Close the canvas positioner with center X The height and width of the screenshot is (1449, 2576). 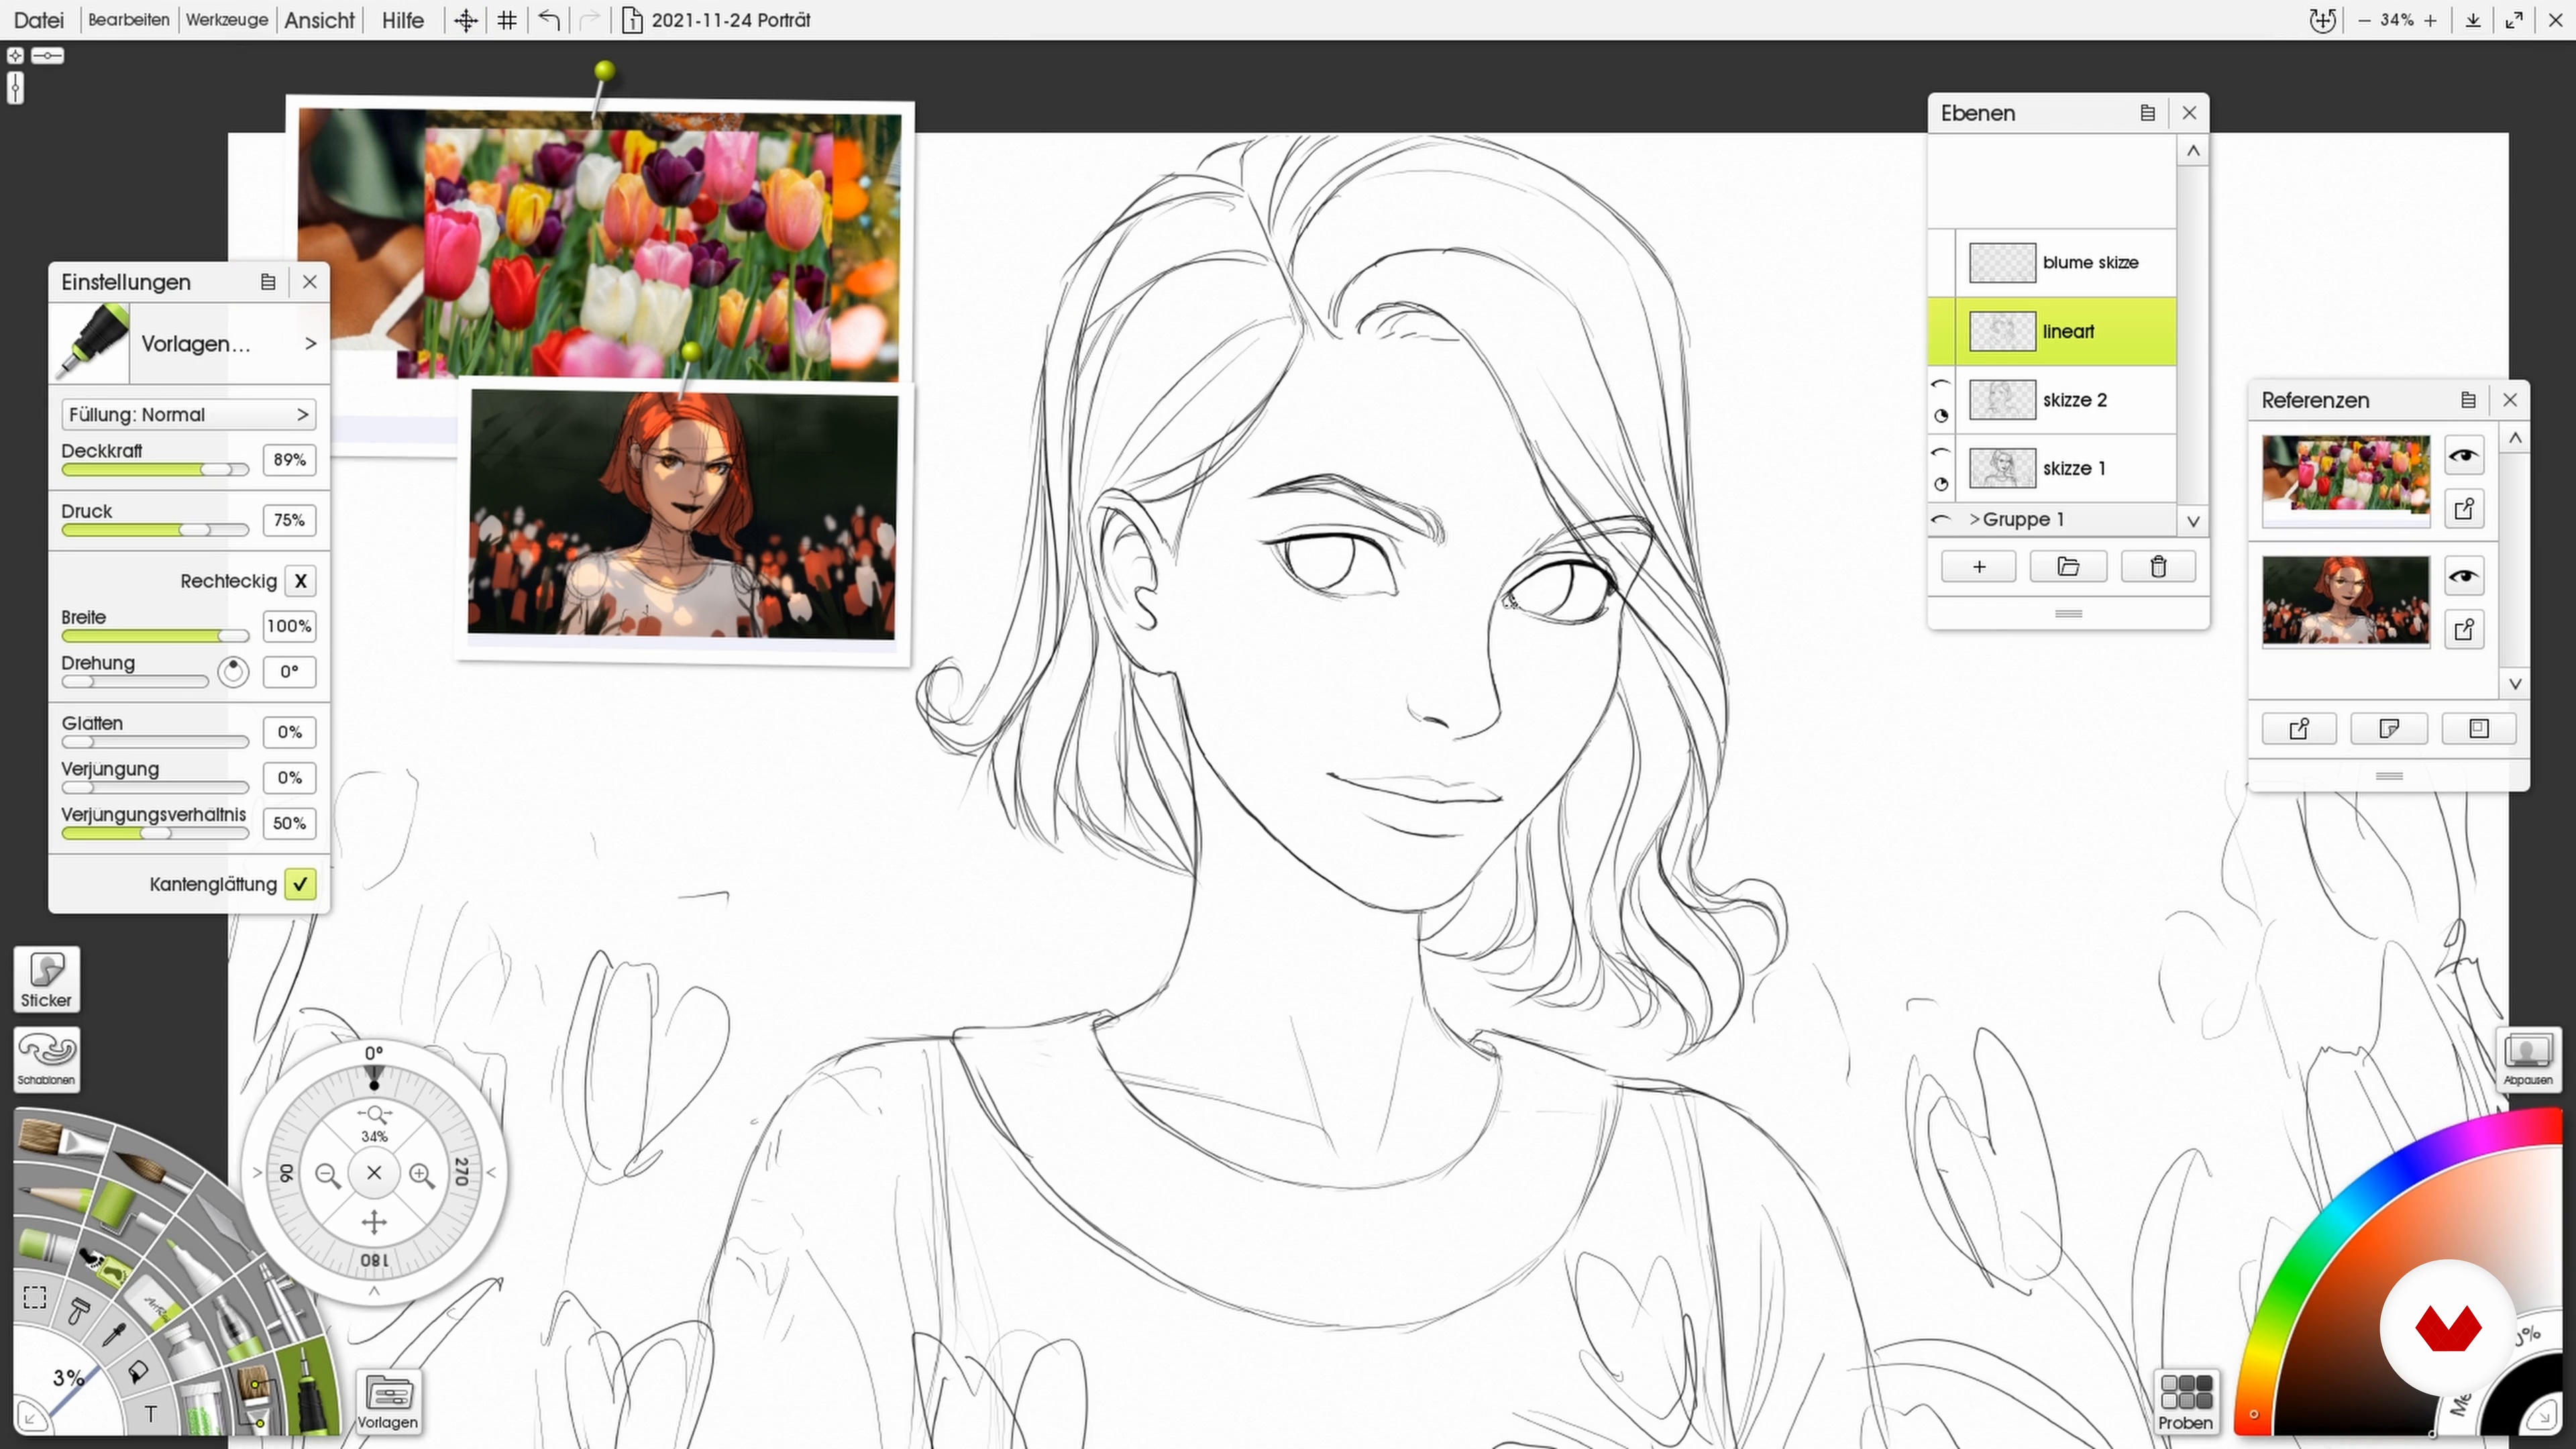(x=374, y=1173)
